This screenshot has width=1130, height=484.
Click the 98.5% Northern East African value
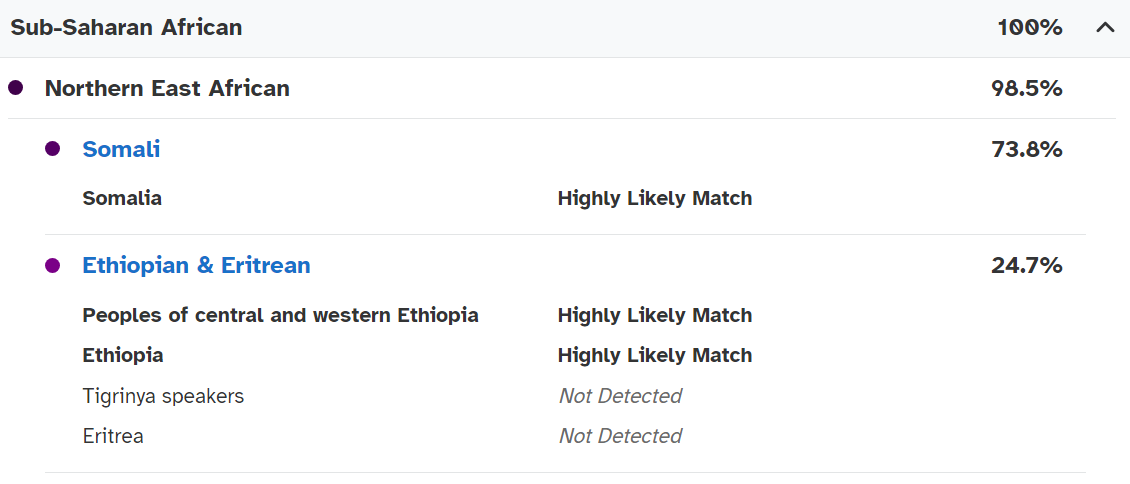[1026, 88]
